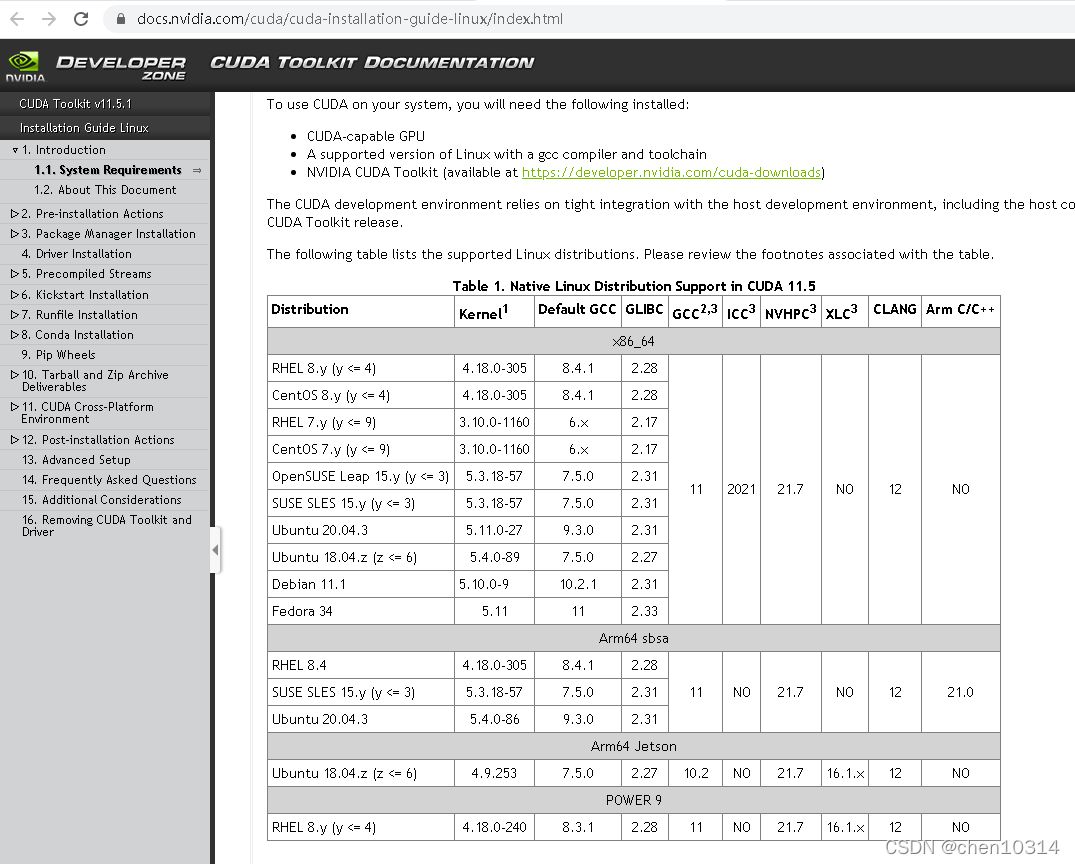This screenshot has height=864, width=1075.
Task: Reload the page with the refresh icon
Action: coord(81,19)
